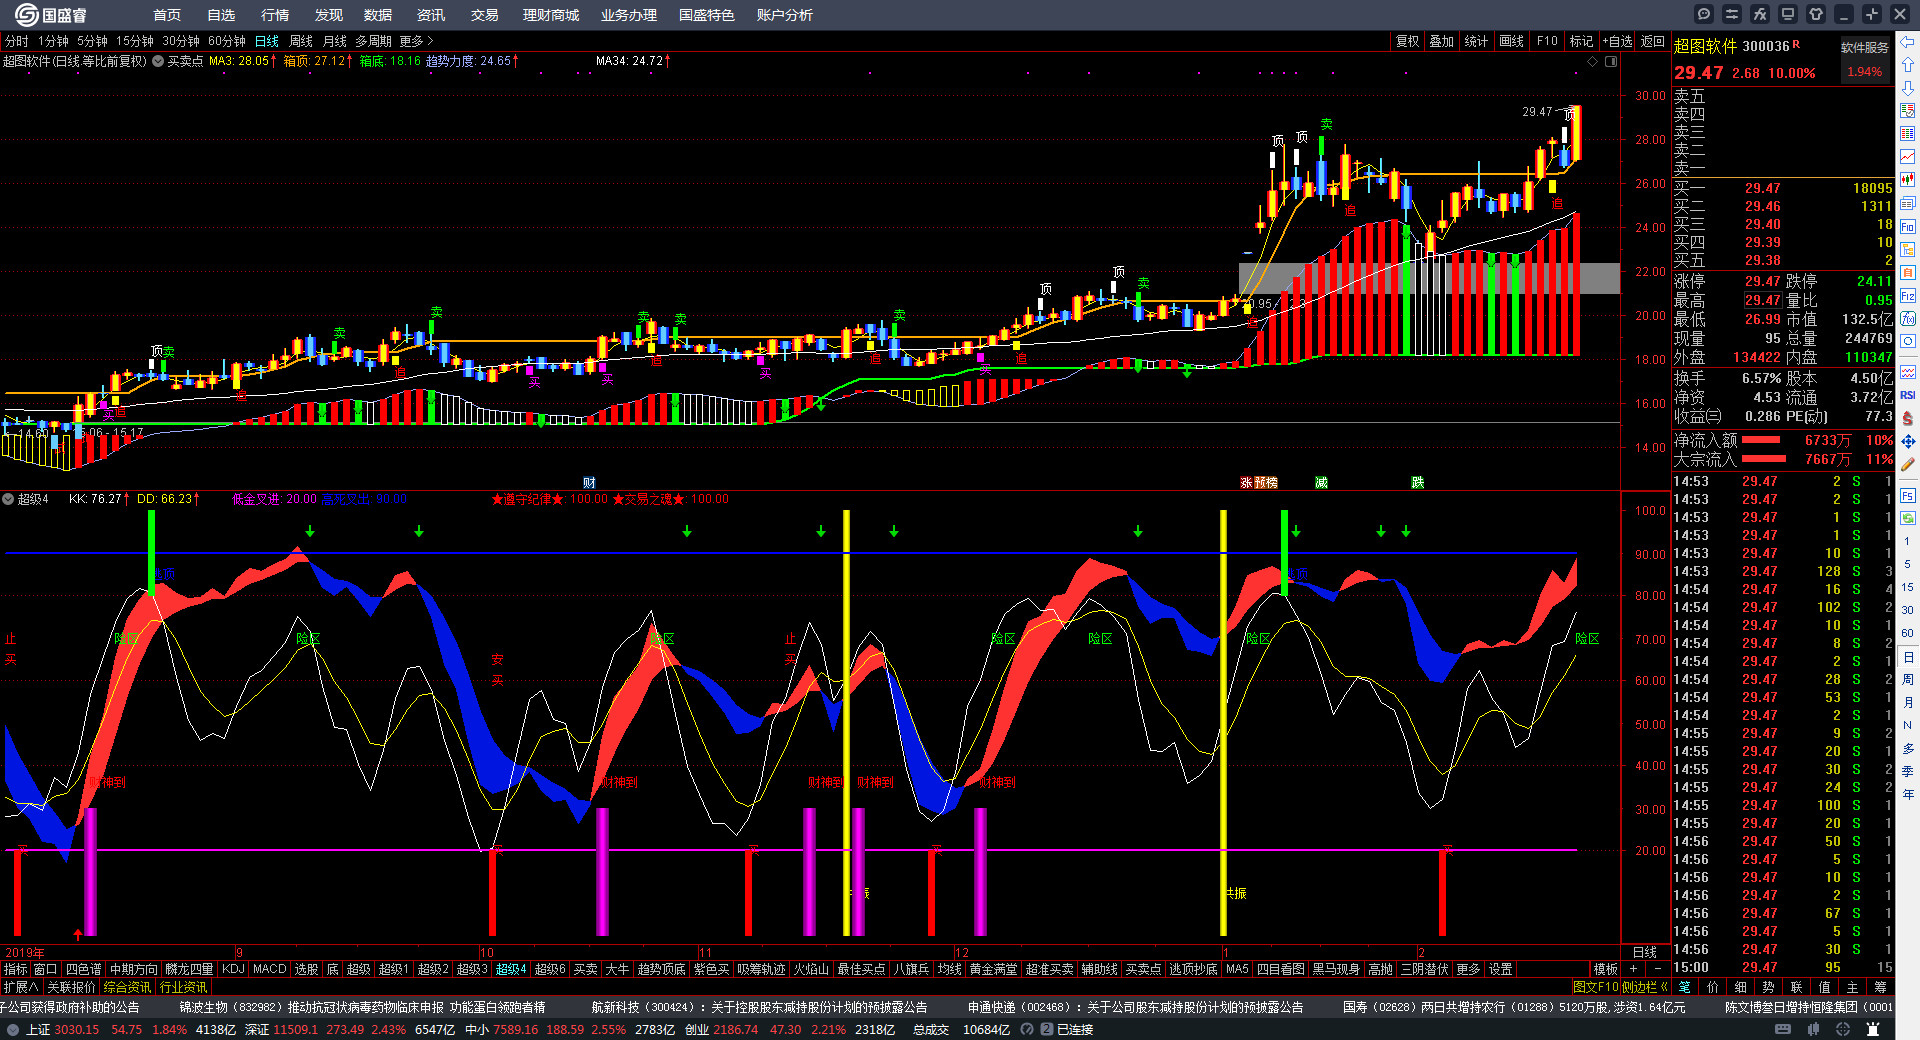Collapse the 扩展 panel expander
Viewport: 1920px width, 1040px height.
20,987
